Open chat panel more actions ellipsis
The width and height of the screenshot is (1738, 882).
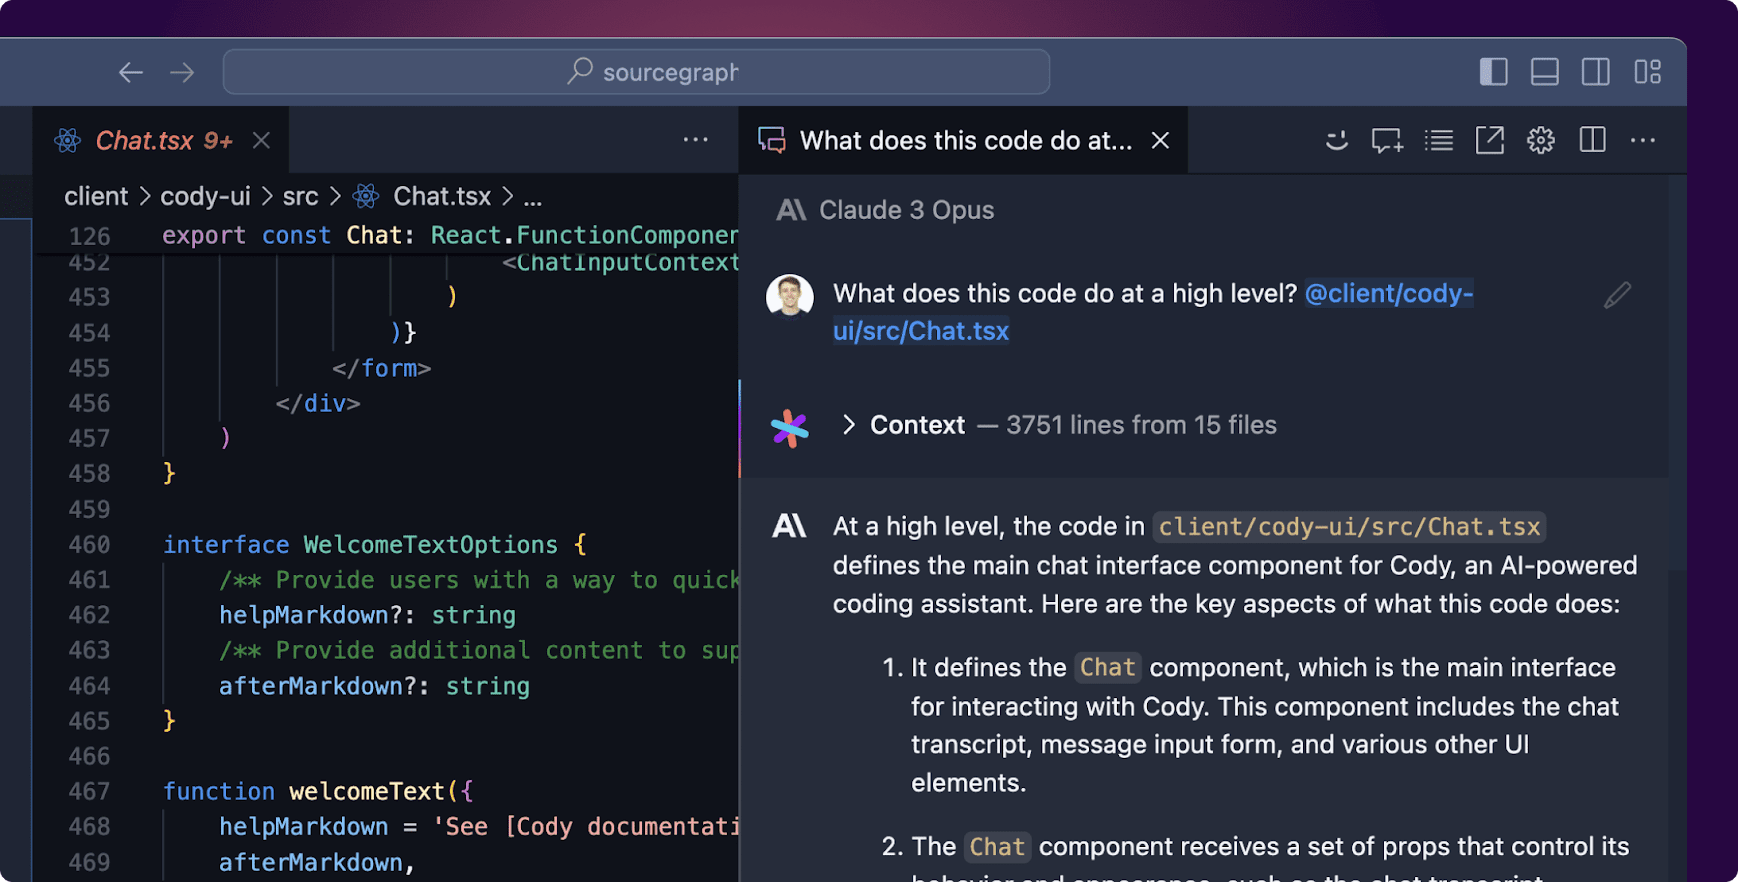click(x=1643, y=141)
